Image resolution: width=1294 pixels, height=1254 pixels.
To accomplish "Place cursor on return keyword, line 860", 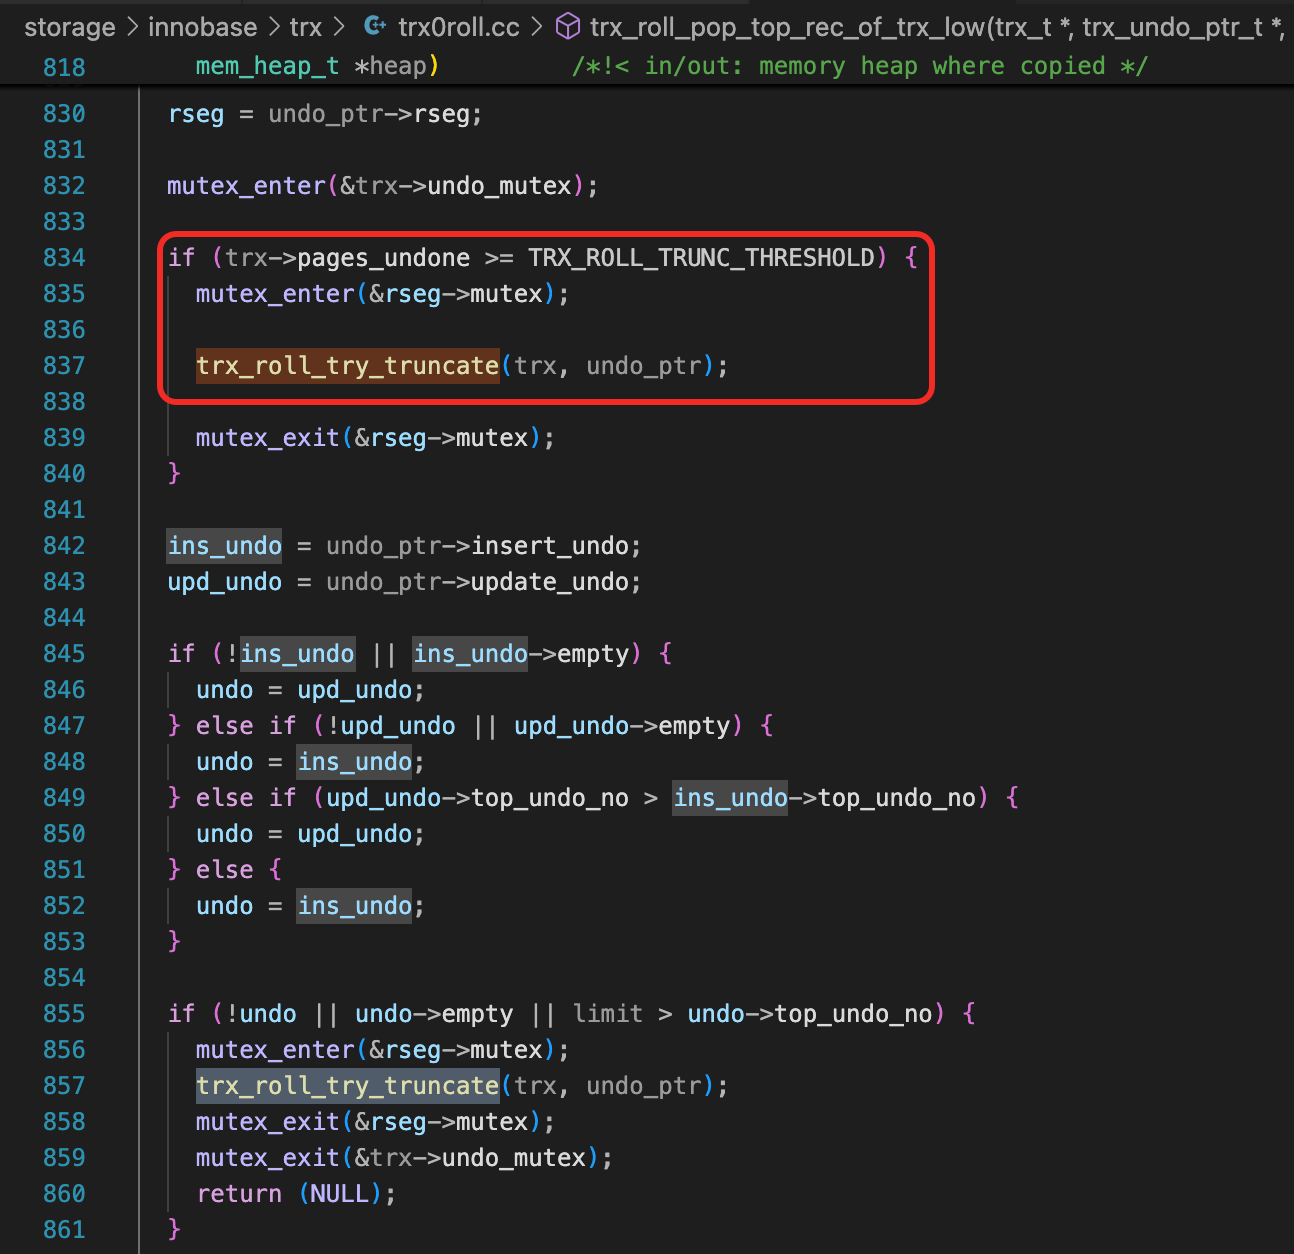I will 239,1194.
